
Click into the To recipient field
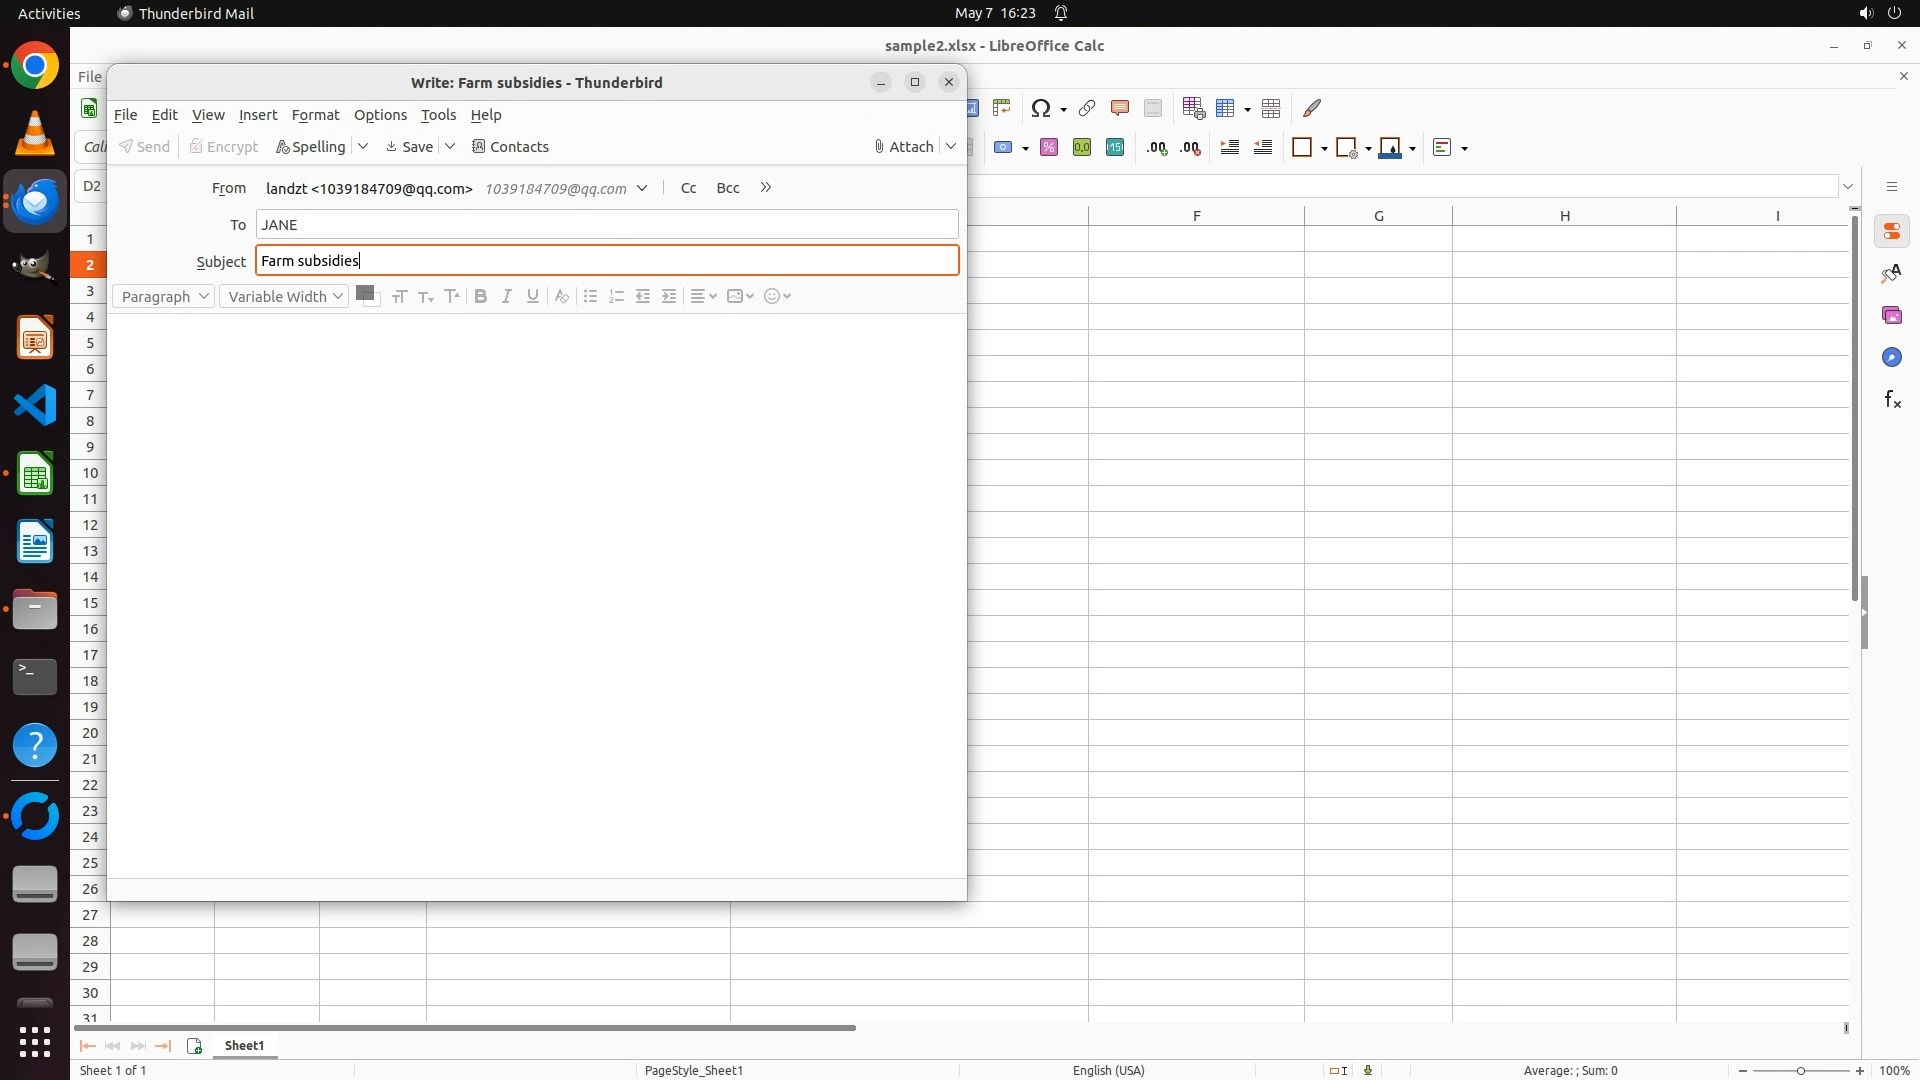pos(606,224)
